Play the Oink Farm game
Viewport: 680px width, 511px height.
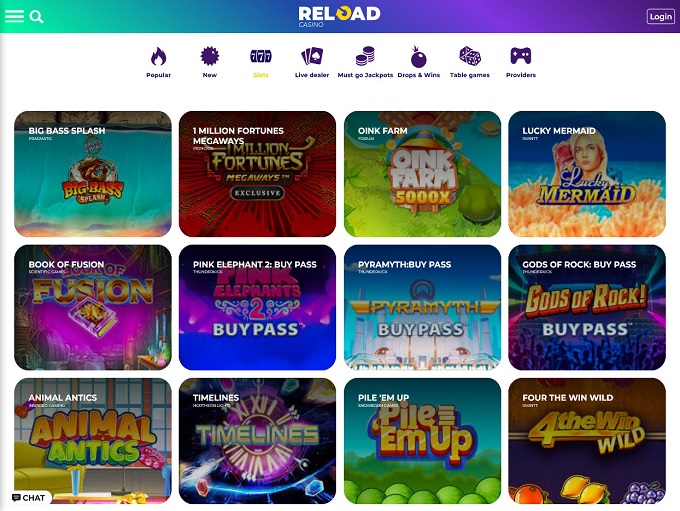tap(422, 174)
